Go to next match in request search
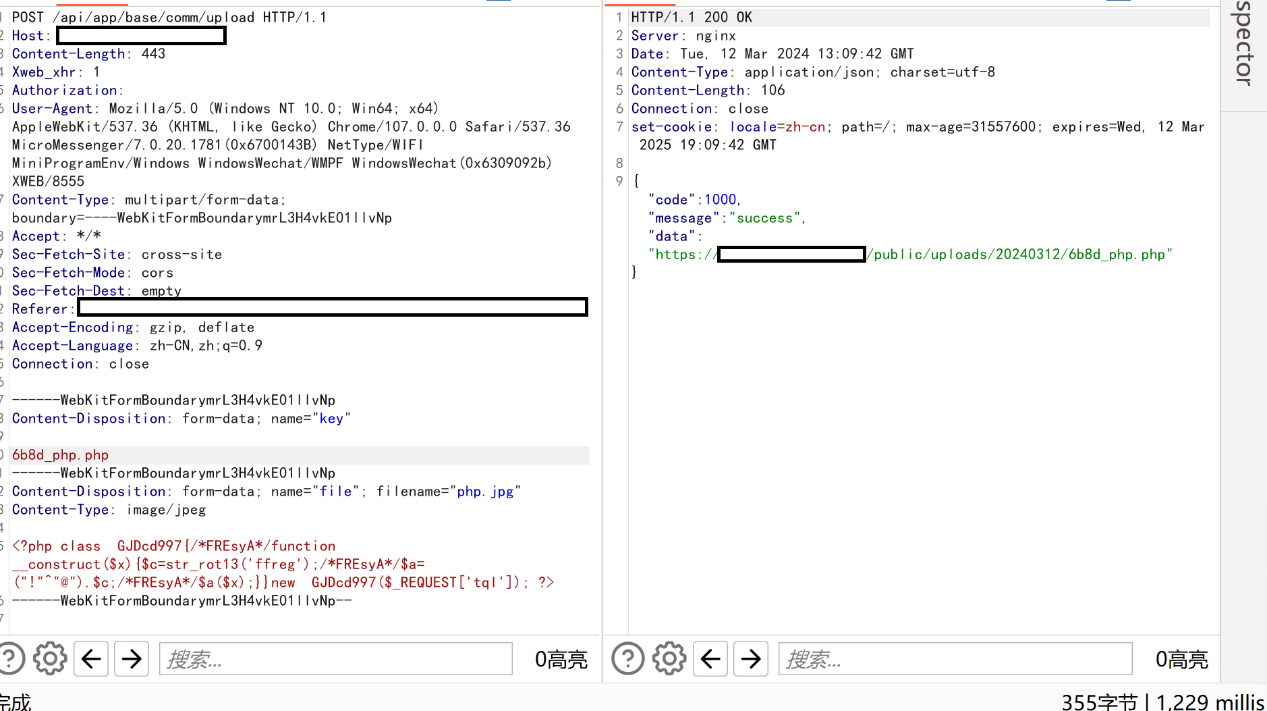The image size is (1267, 711). tap(131, 659)
